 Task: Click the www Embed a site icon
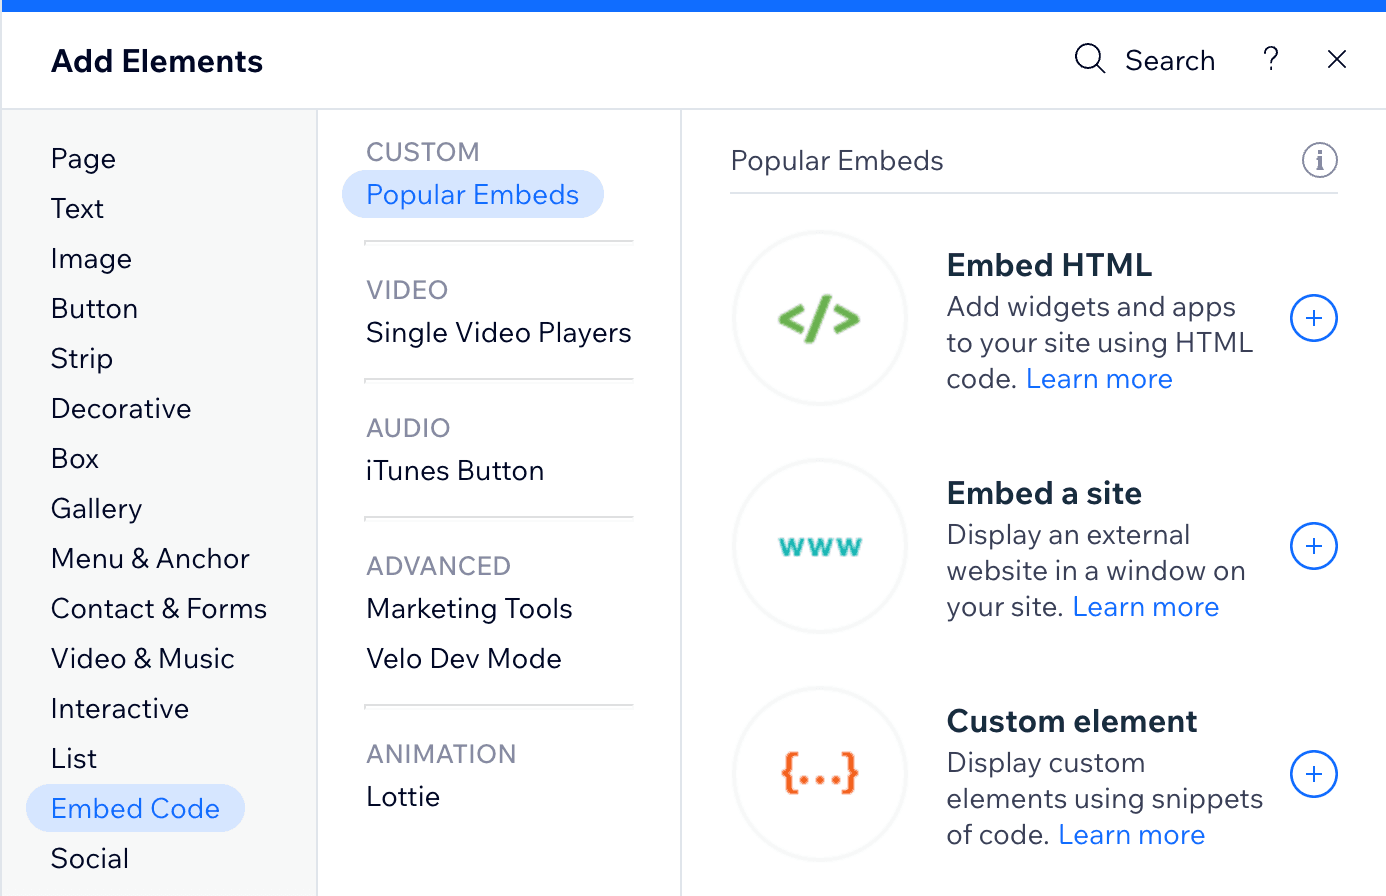[x=820, y=546]
